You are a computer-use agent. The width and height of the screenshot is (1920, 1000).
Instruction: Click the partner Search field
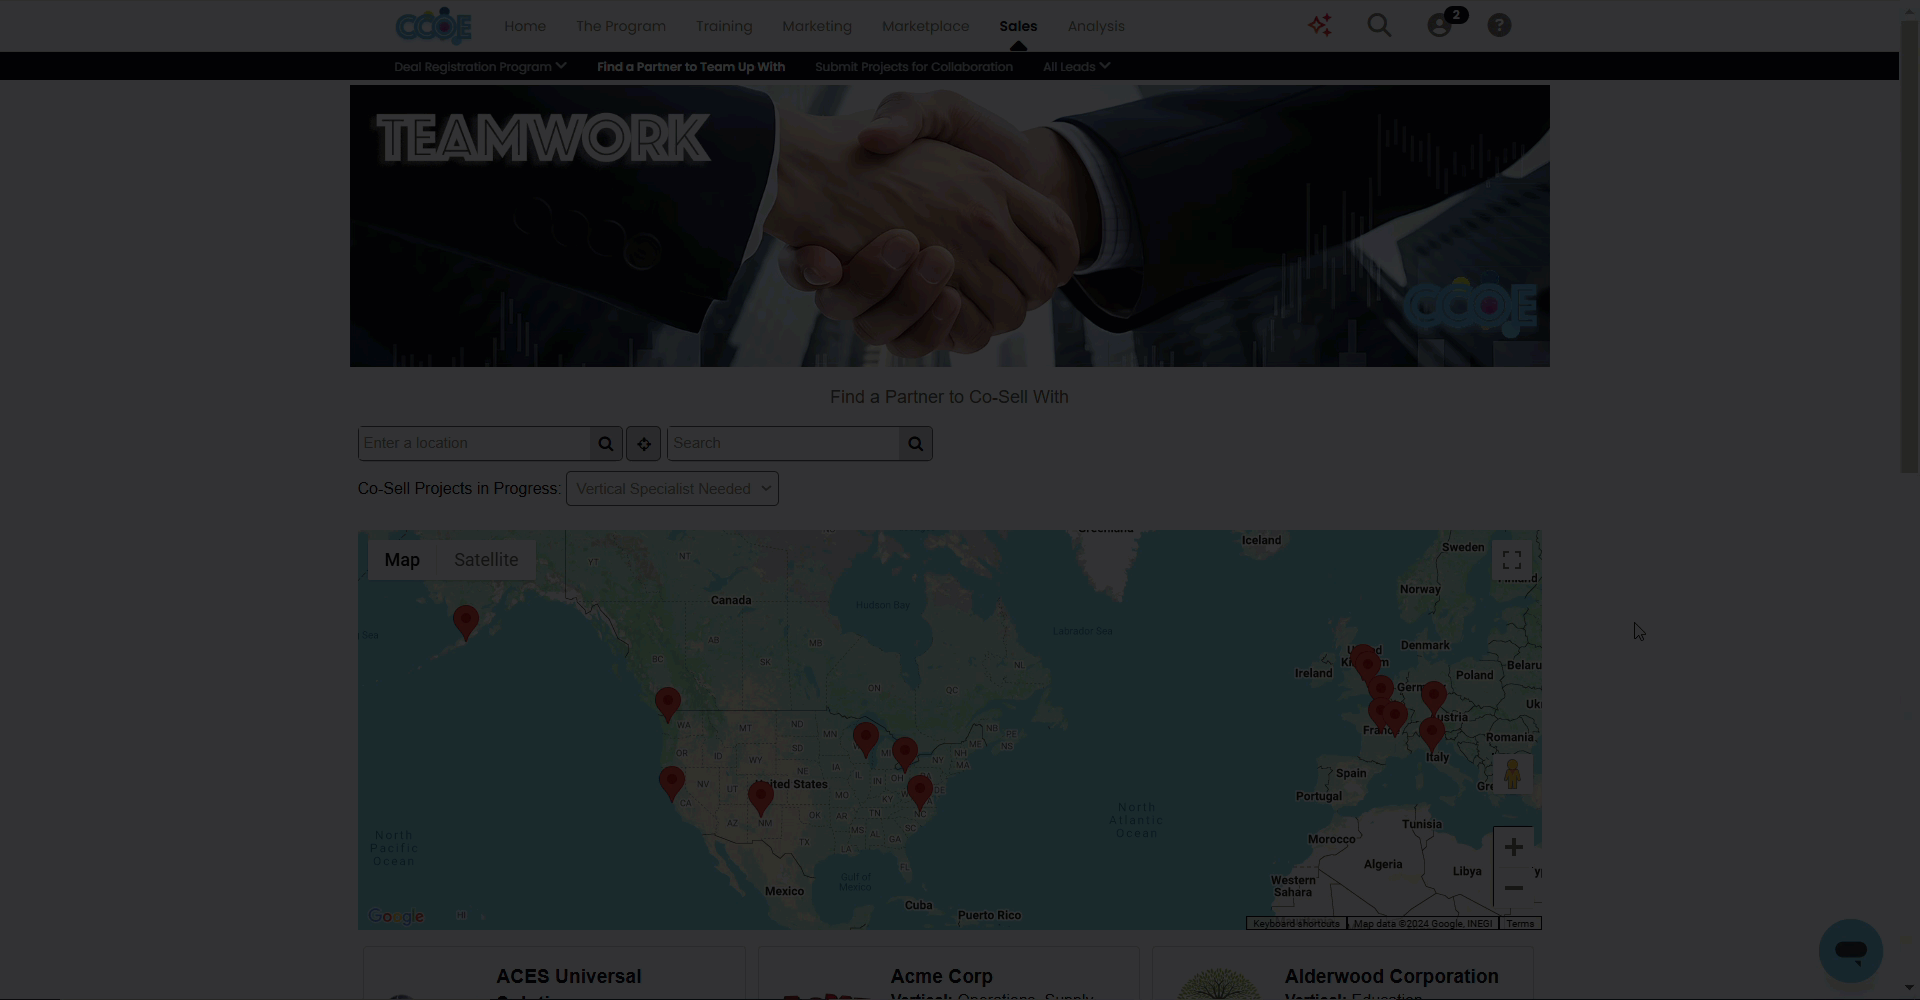coord(783,444)
